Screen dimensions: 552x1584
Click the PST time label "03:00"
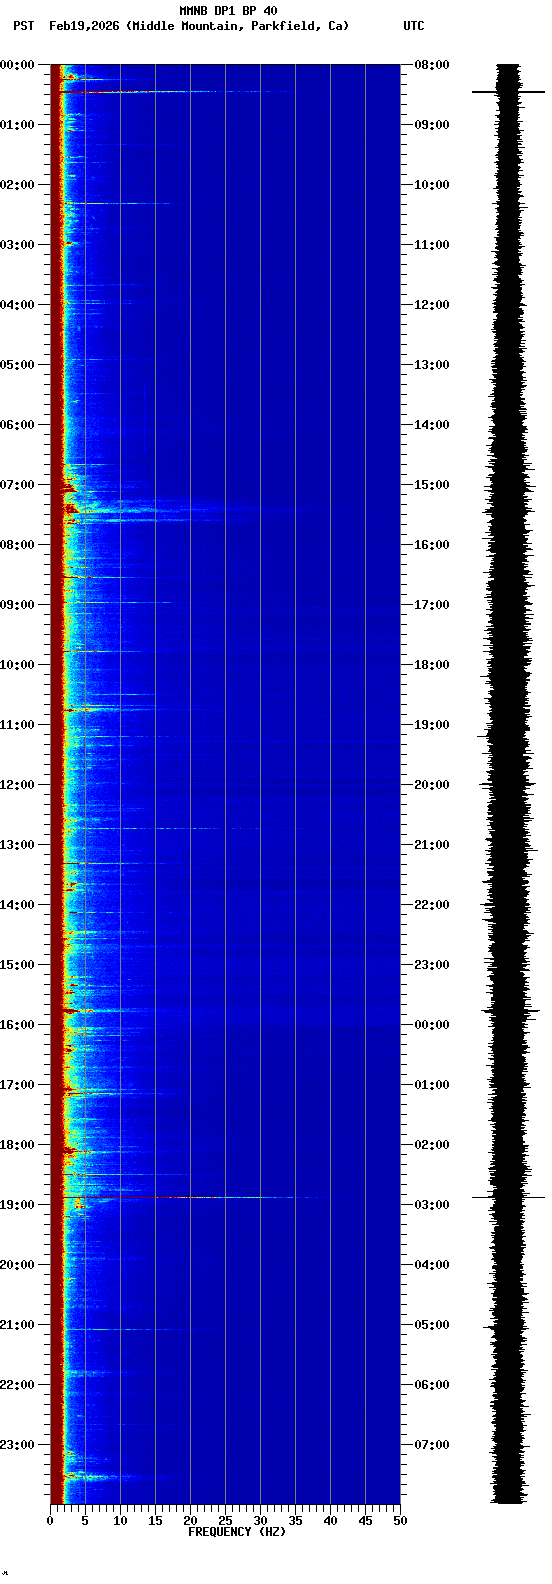(x=17, y=245)
